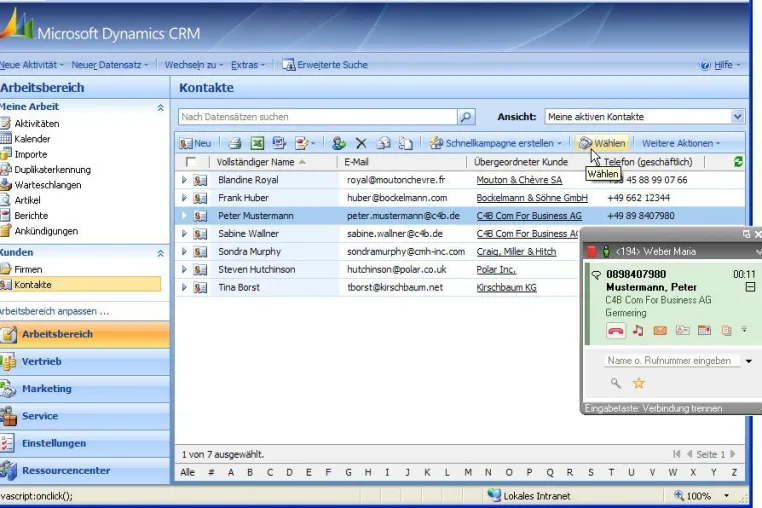The width and height of the screenshot is (762, 508).
Task: Click the magnifier icon in phone panel
Action: [x=616, y=383]
